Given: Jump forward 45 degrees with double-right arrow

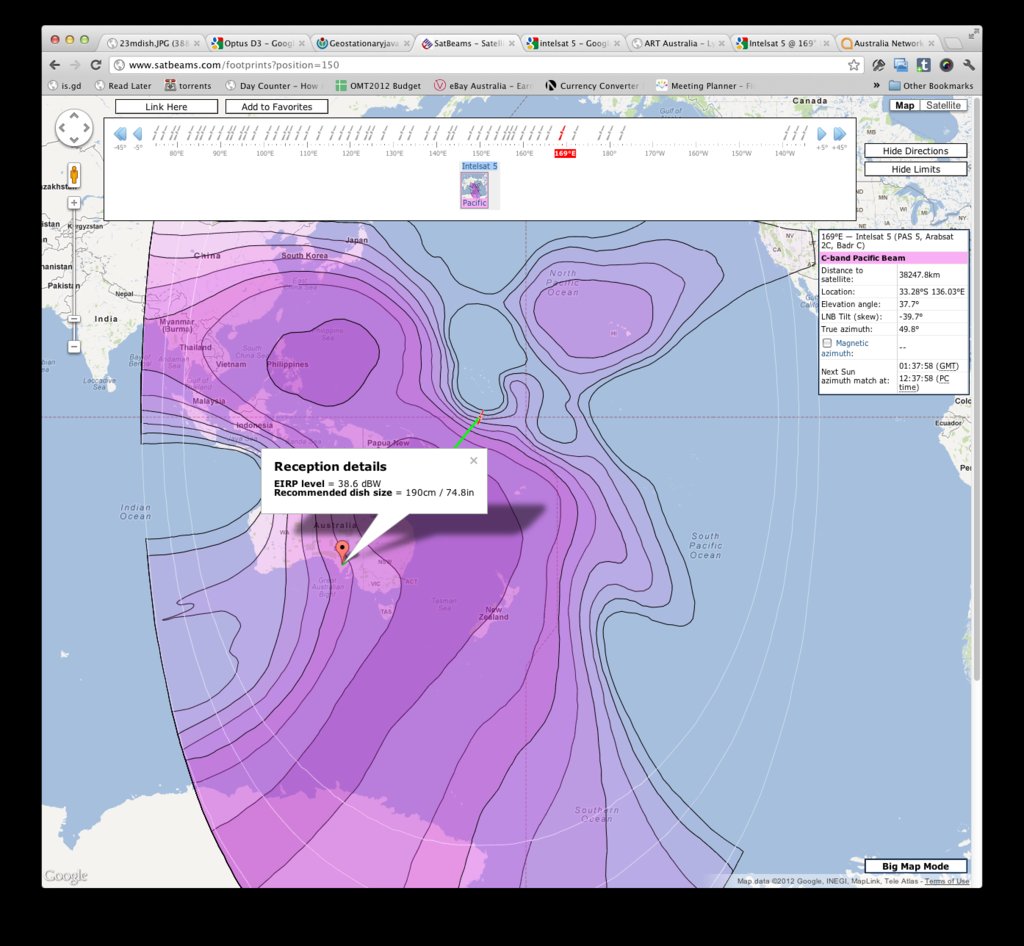Looking at the screenshot, I should click(x=840, y=134).
